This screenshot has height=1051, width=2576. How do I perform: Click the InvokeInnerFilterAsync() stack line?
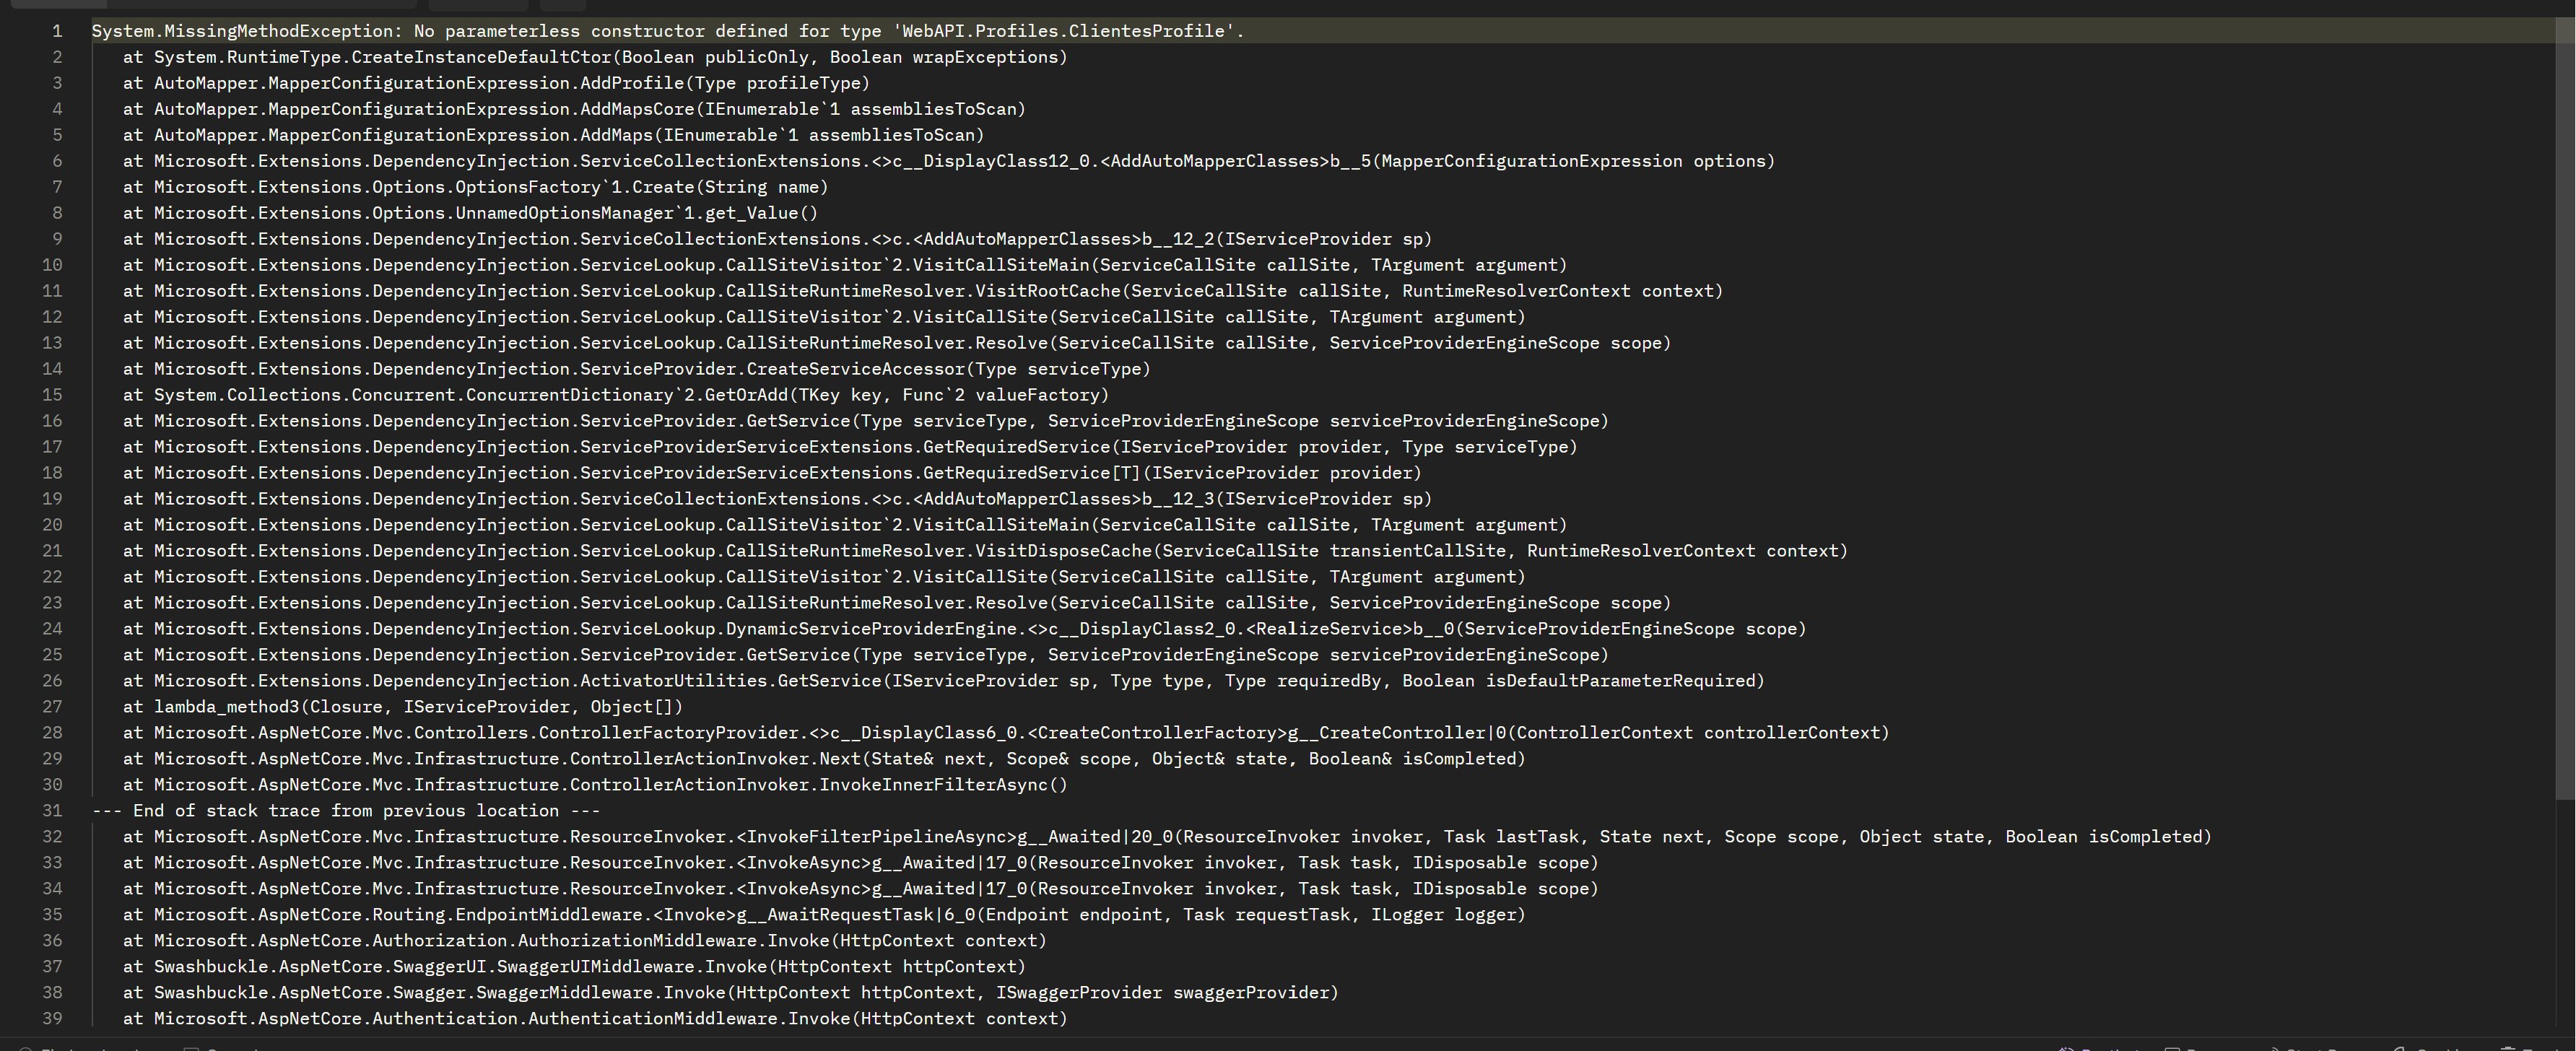595,785
